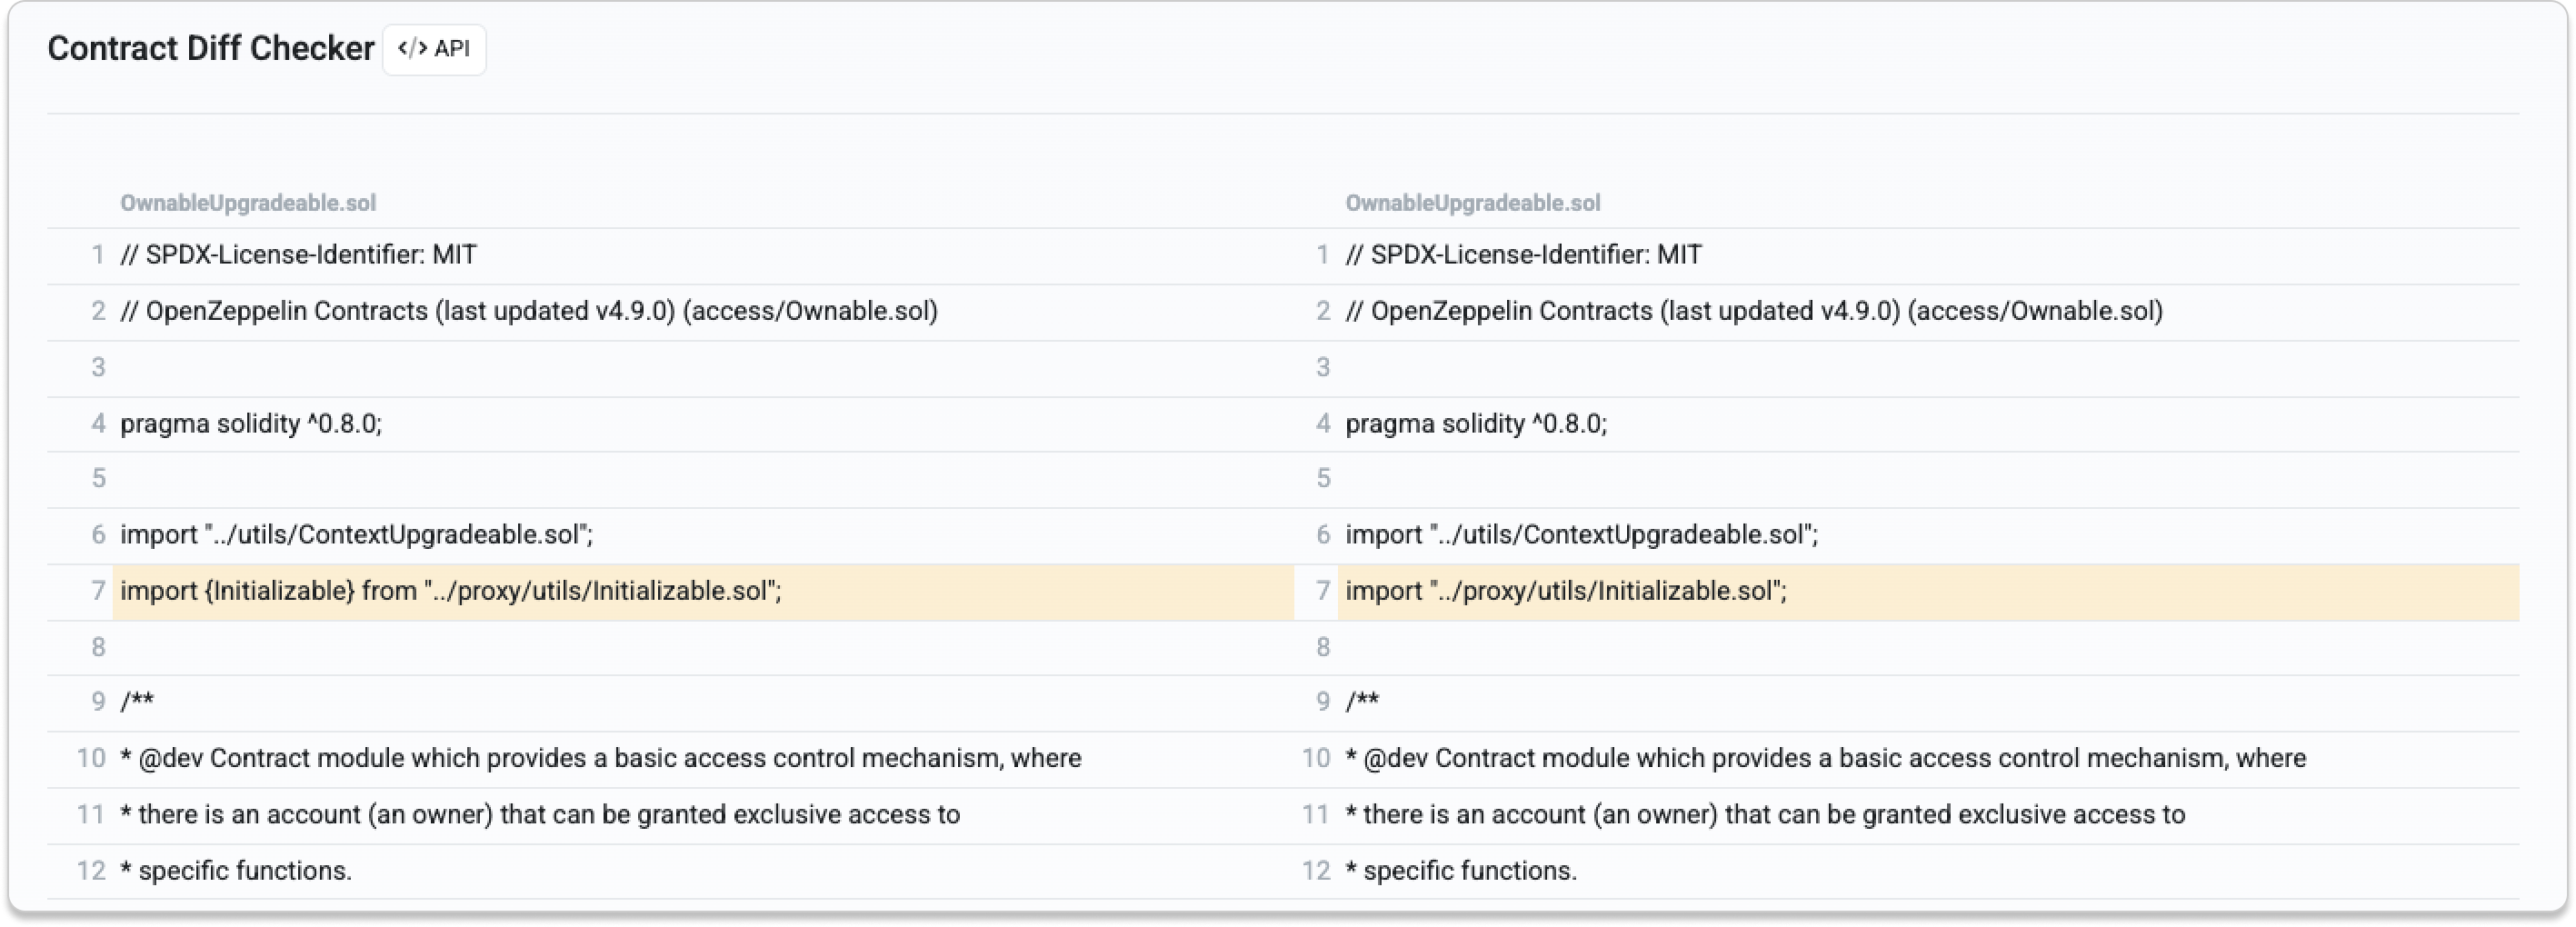Click the code brackets icon in API button
The image size is (2576, 927).
(412, 49)
